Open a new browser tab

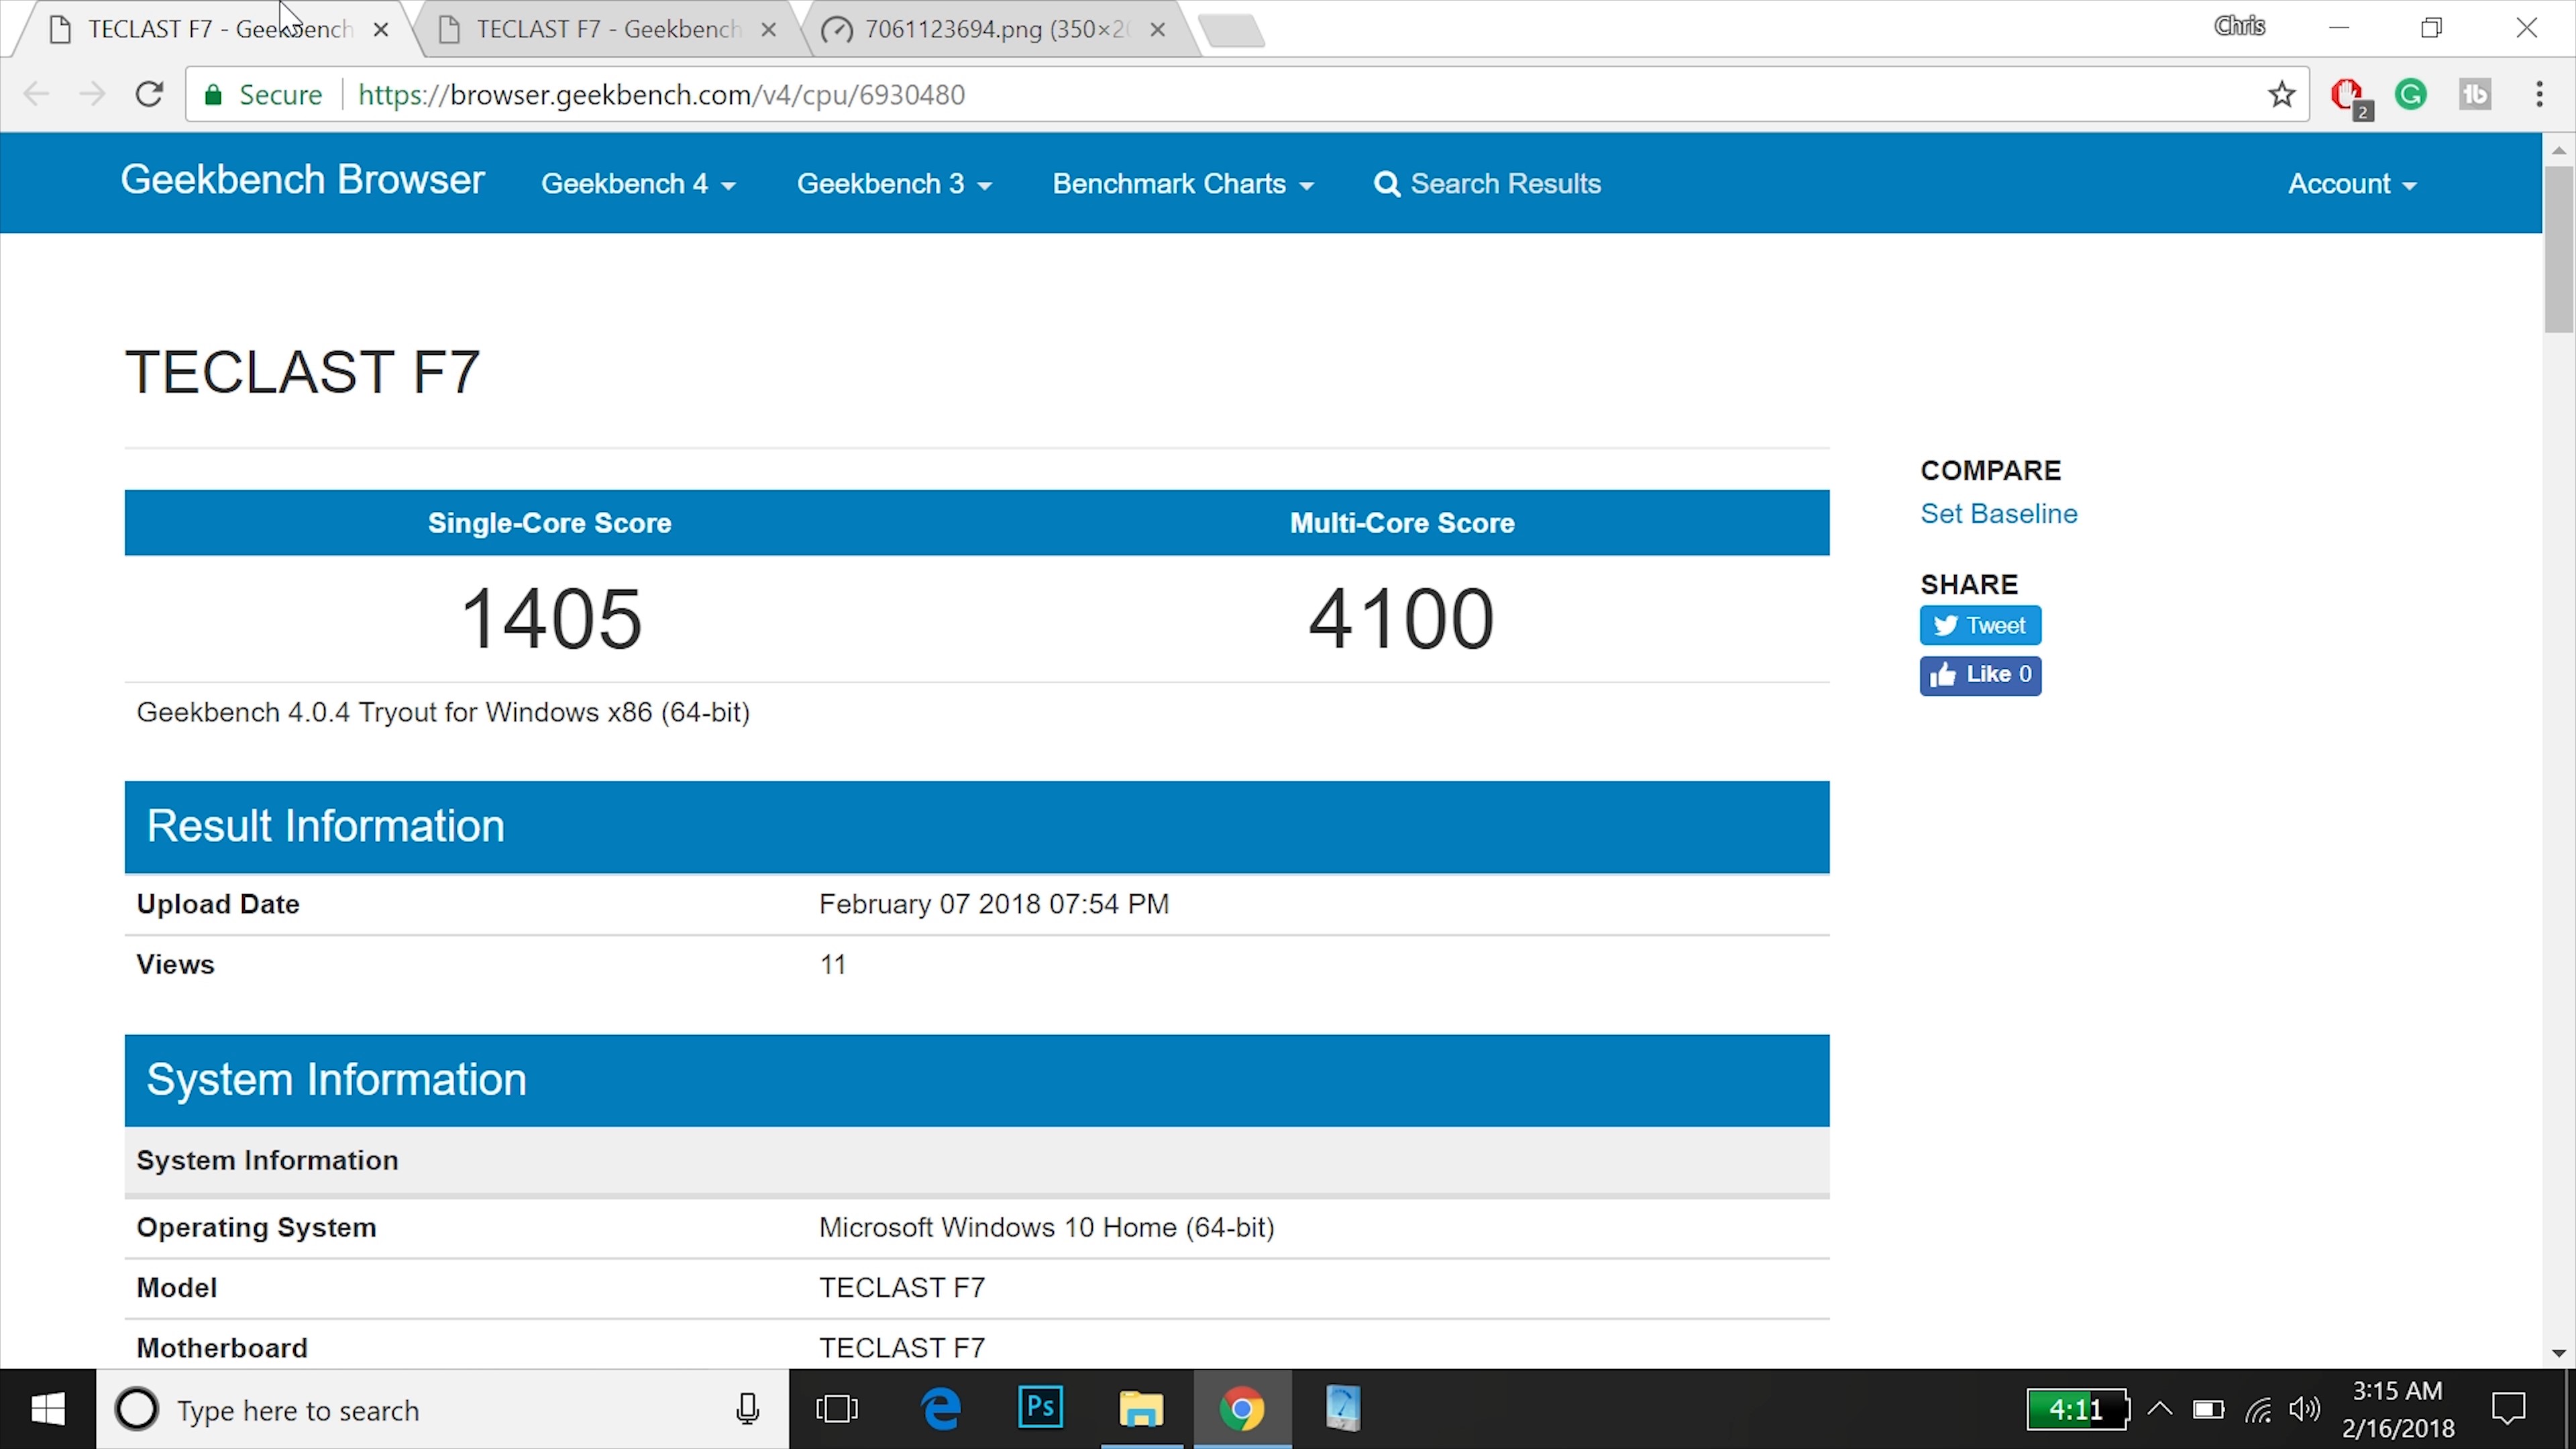[x=1232, y=30]
